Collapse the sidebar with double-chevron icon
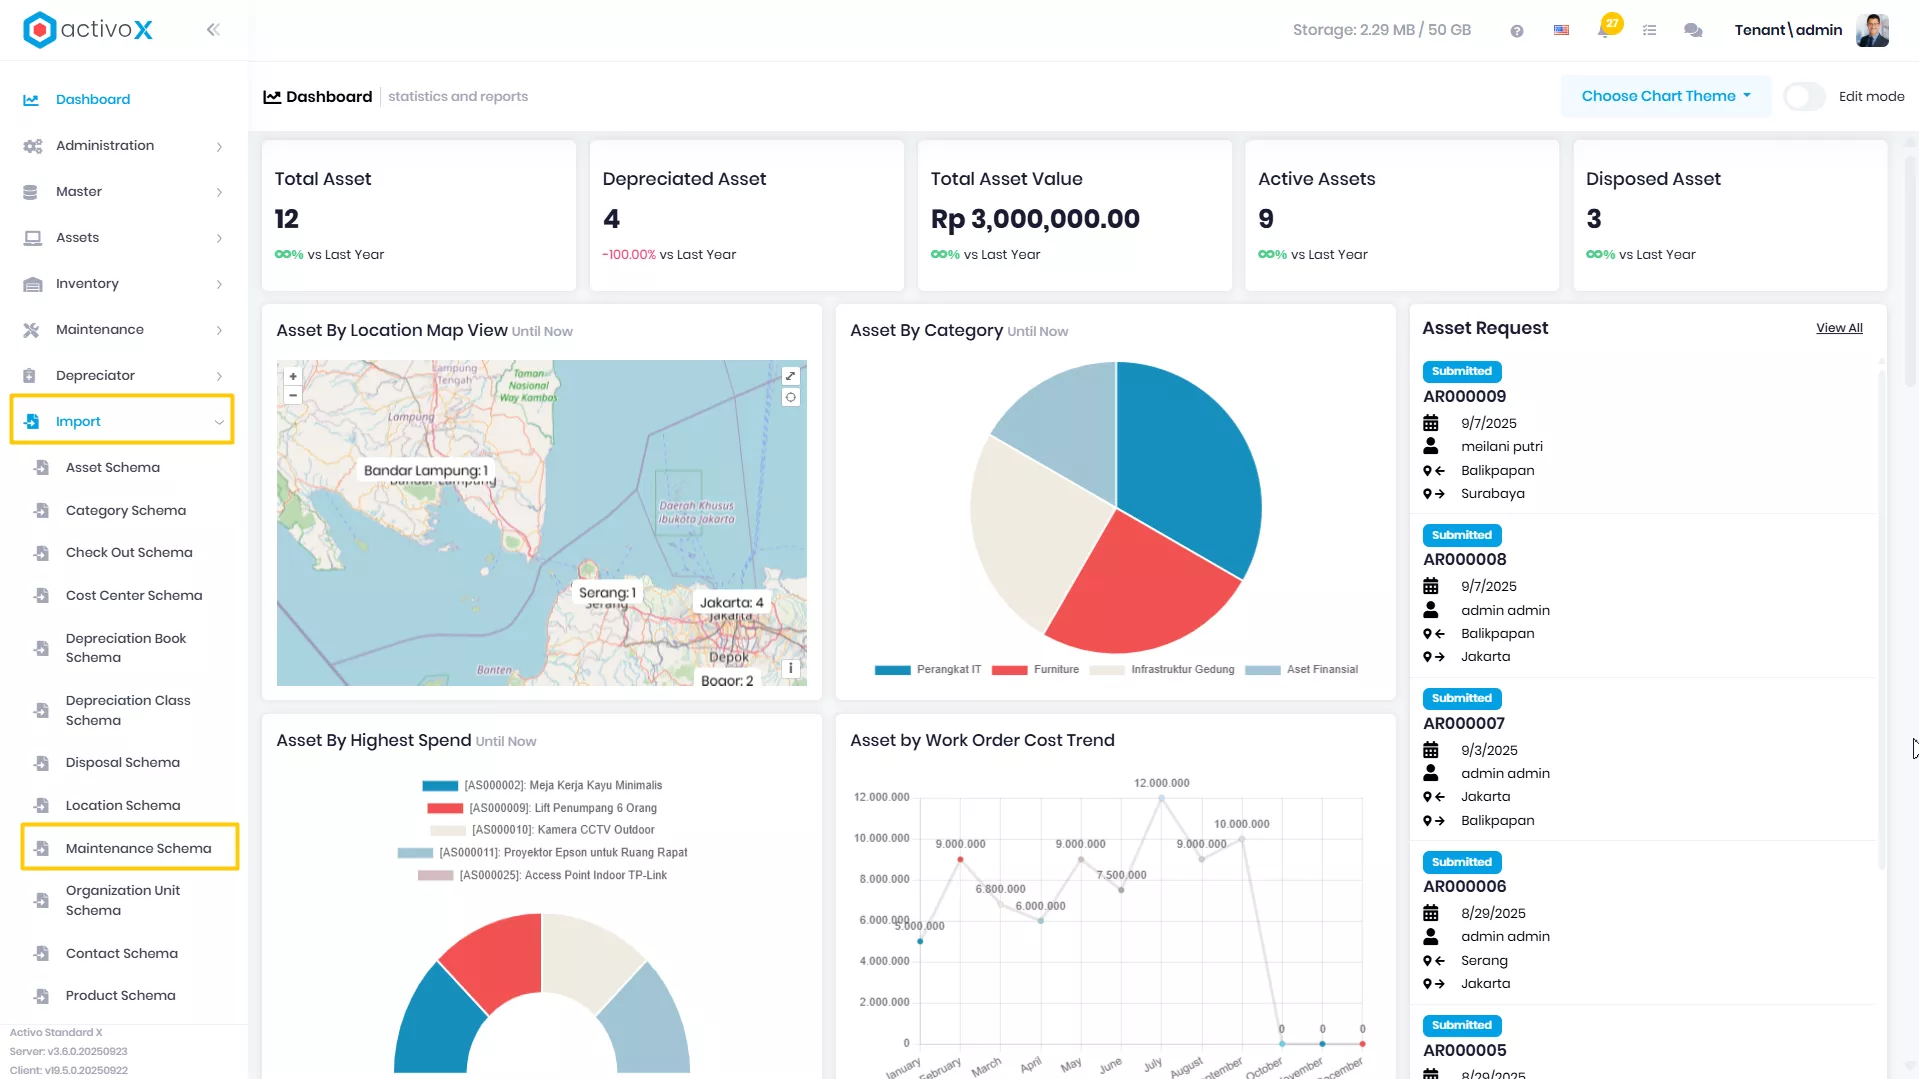1919x1079 pixels. [x=213, y=30]
